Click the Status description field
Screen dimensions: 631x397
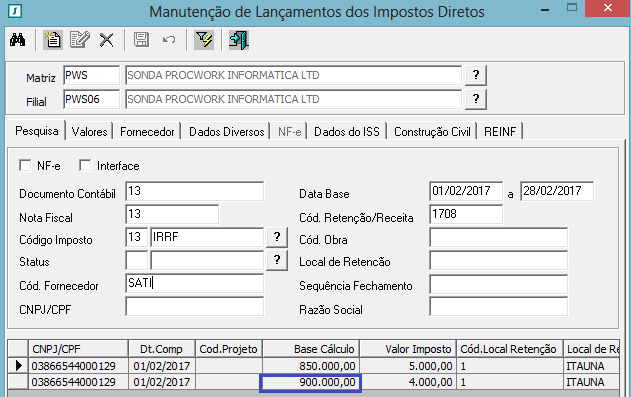pyautogui.click(x=207, y=261)
